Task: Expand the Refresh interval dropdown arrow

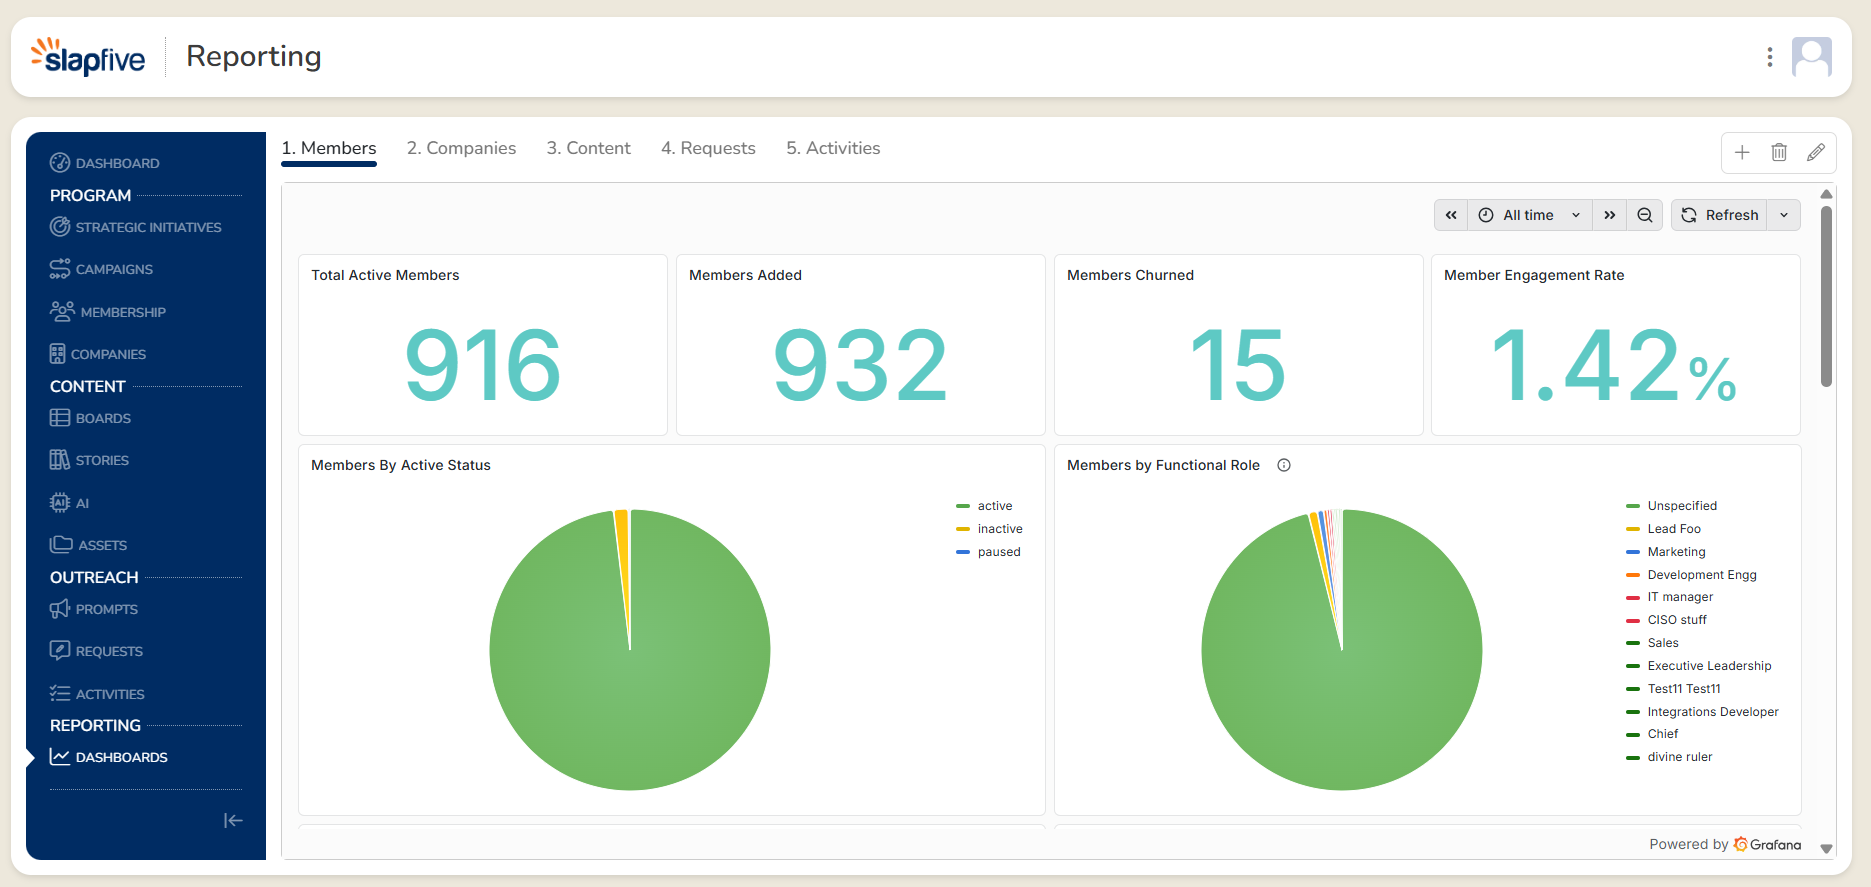Action: 1784,215
